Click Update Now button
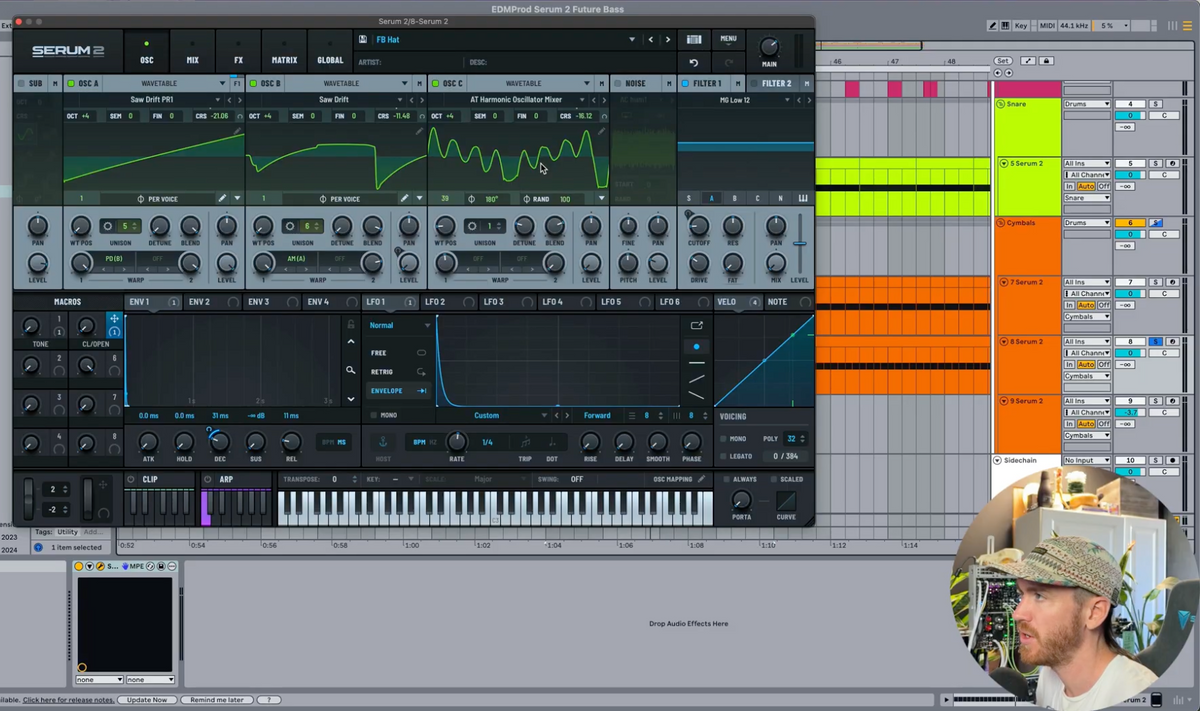Screen dimensions: 1200x711 point(147,700)
